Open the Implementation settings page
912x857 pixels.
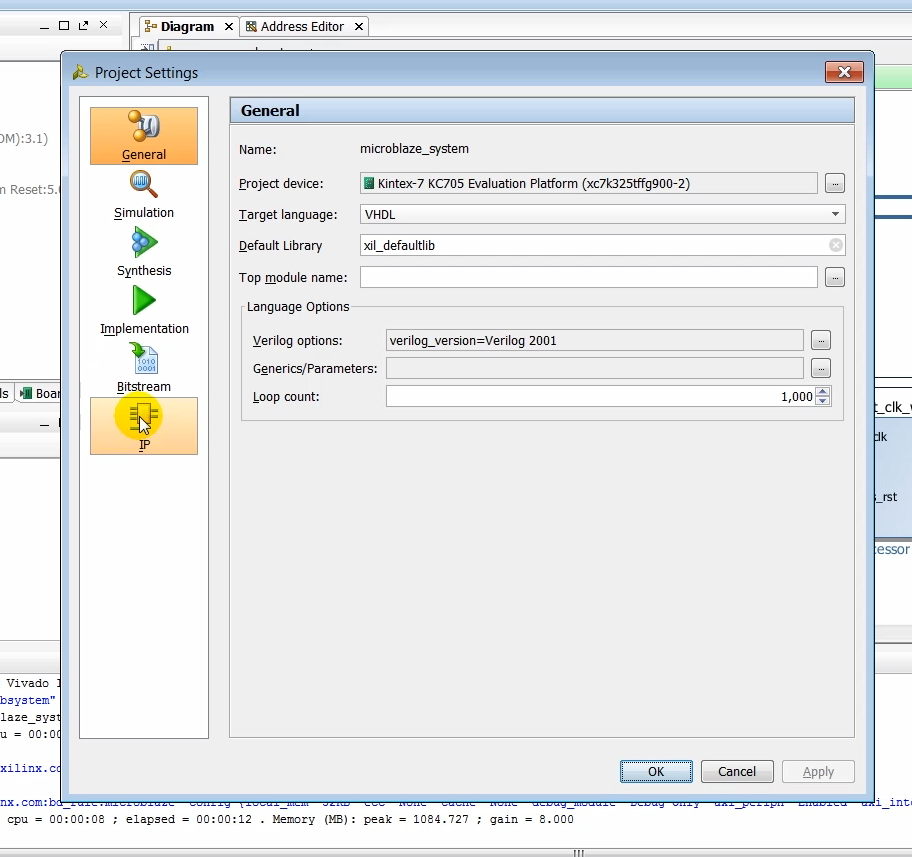tap(143, 310)
